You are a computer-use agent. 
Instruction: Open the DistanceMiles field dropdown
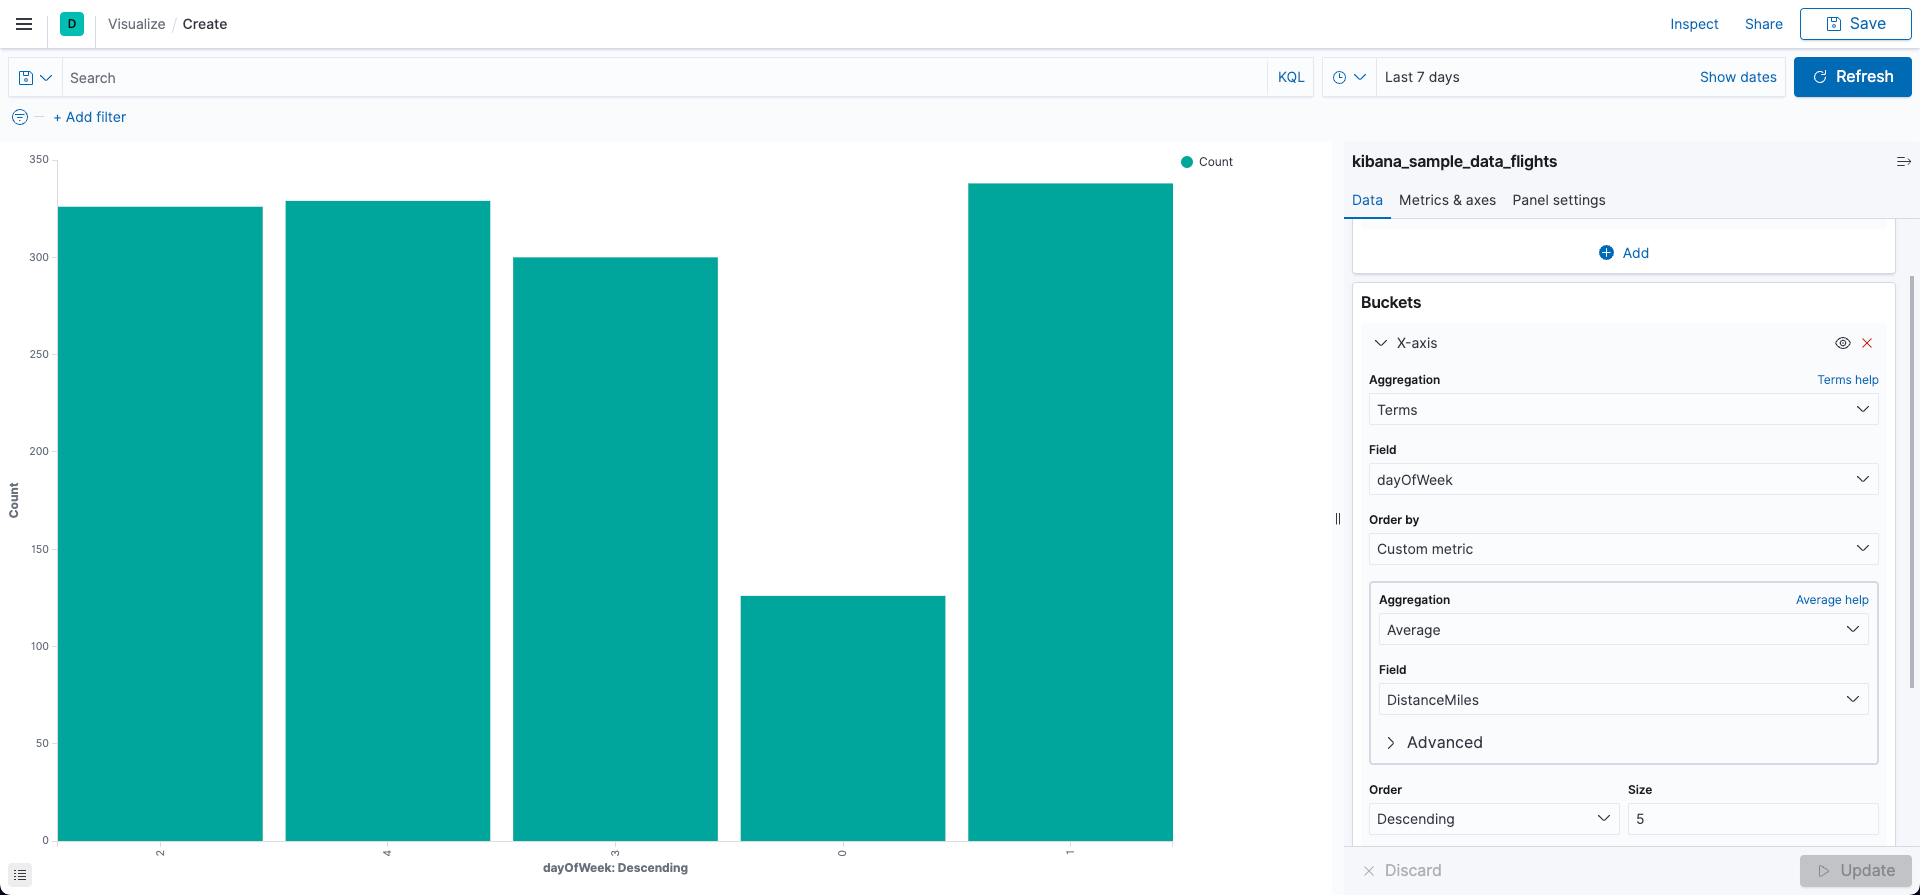tap(1623, 700)
